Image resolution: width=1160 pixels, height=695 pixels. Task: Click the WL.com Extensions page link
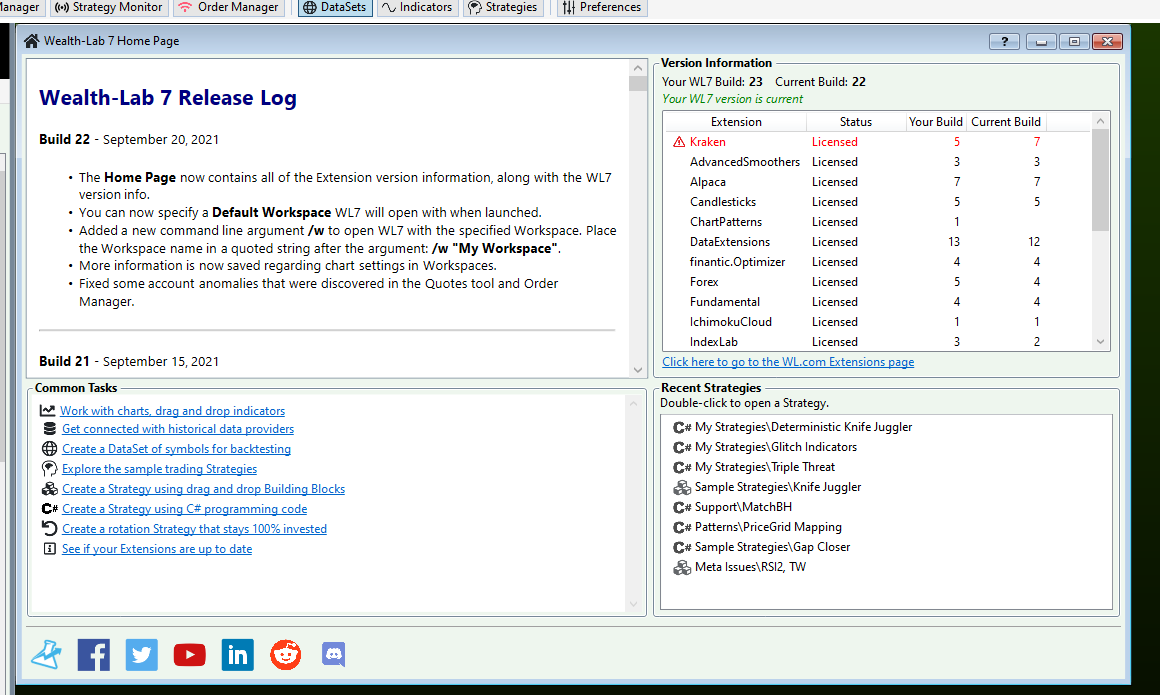(x=788, y=362)
